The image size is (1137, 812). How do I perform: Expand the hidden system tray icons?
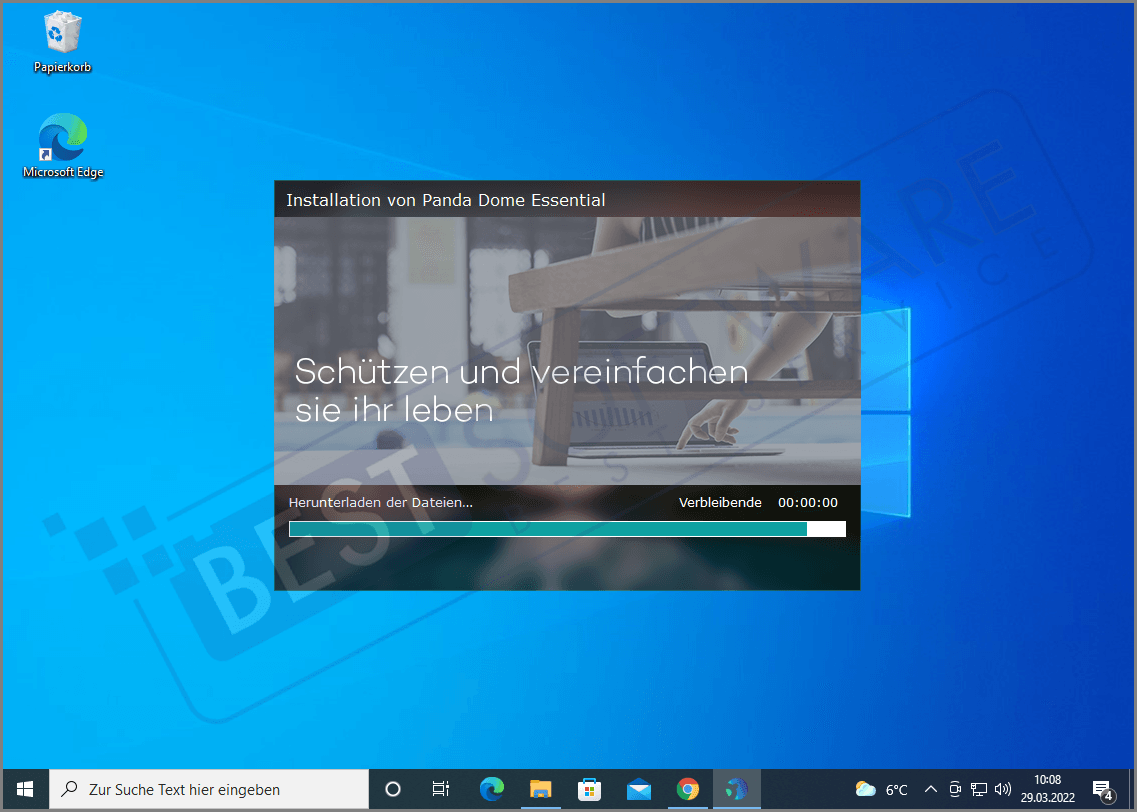pyautogui.click(x=930, y=790)
